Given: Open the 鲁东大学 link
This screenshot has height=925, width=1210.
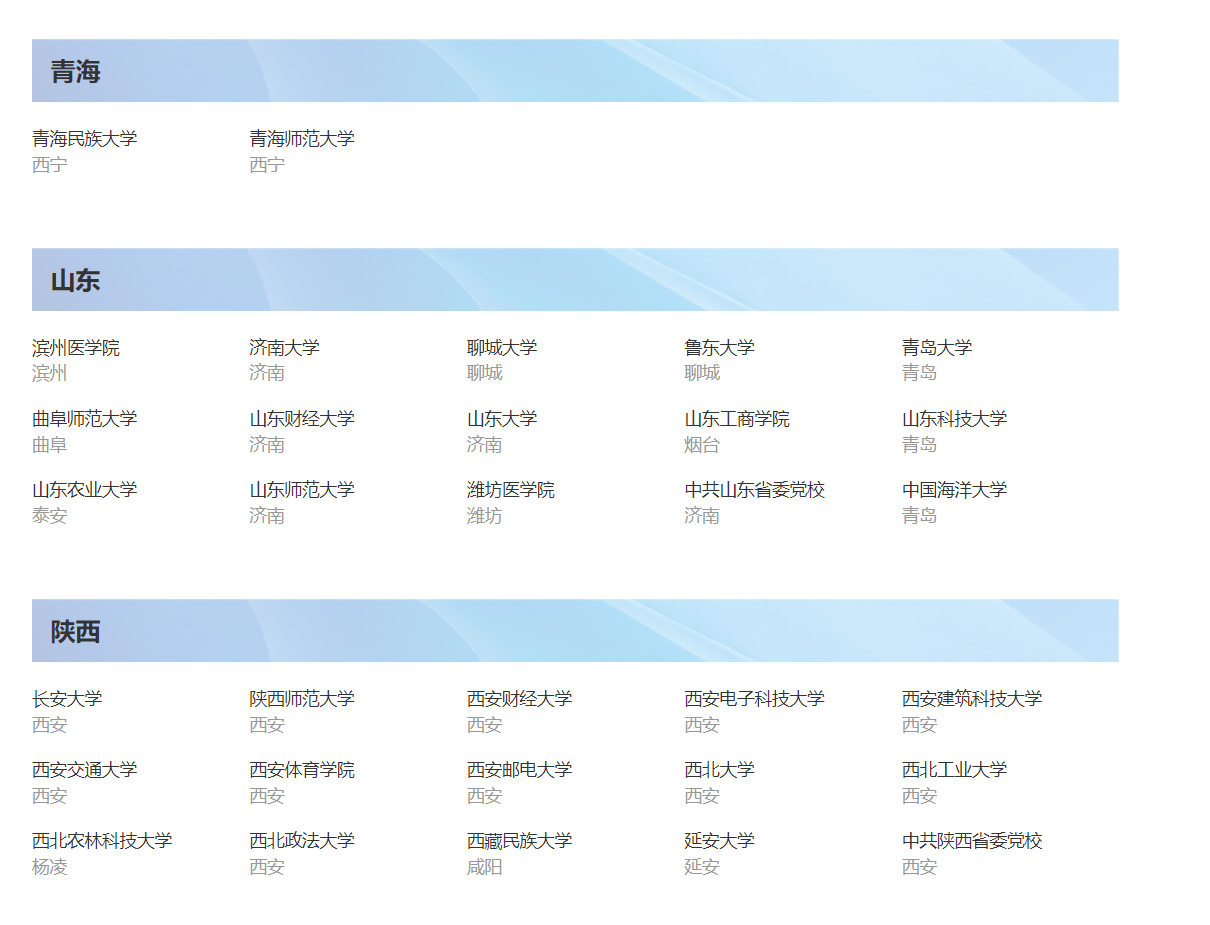Looking at the screenshot, I should click(x=718, y=347).
